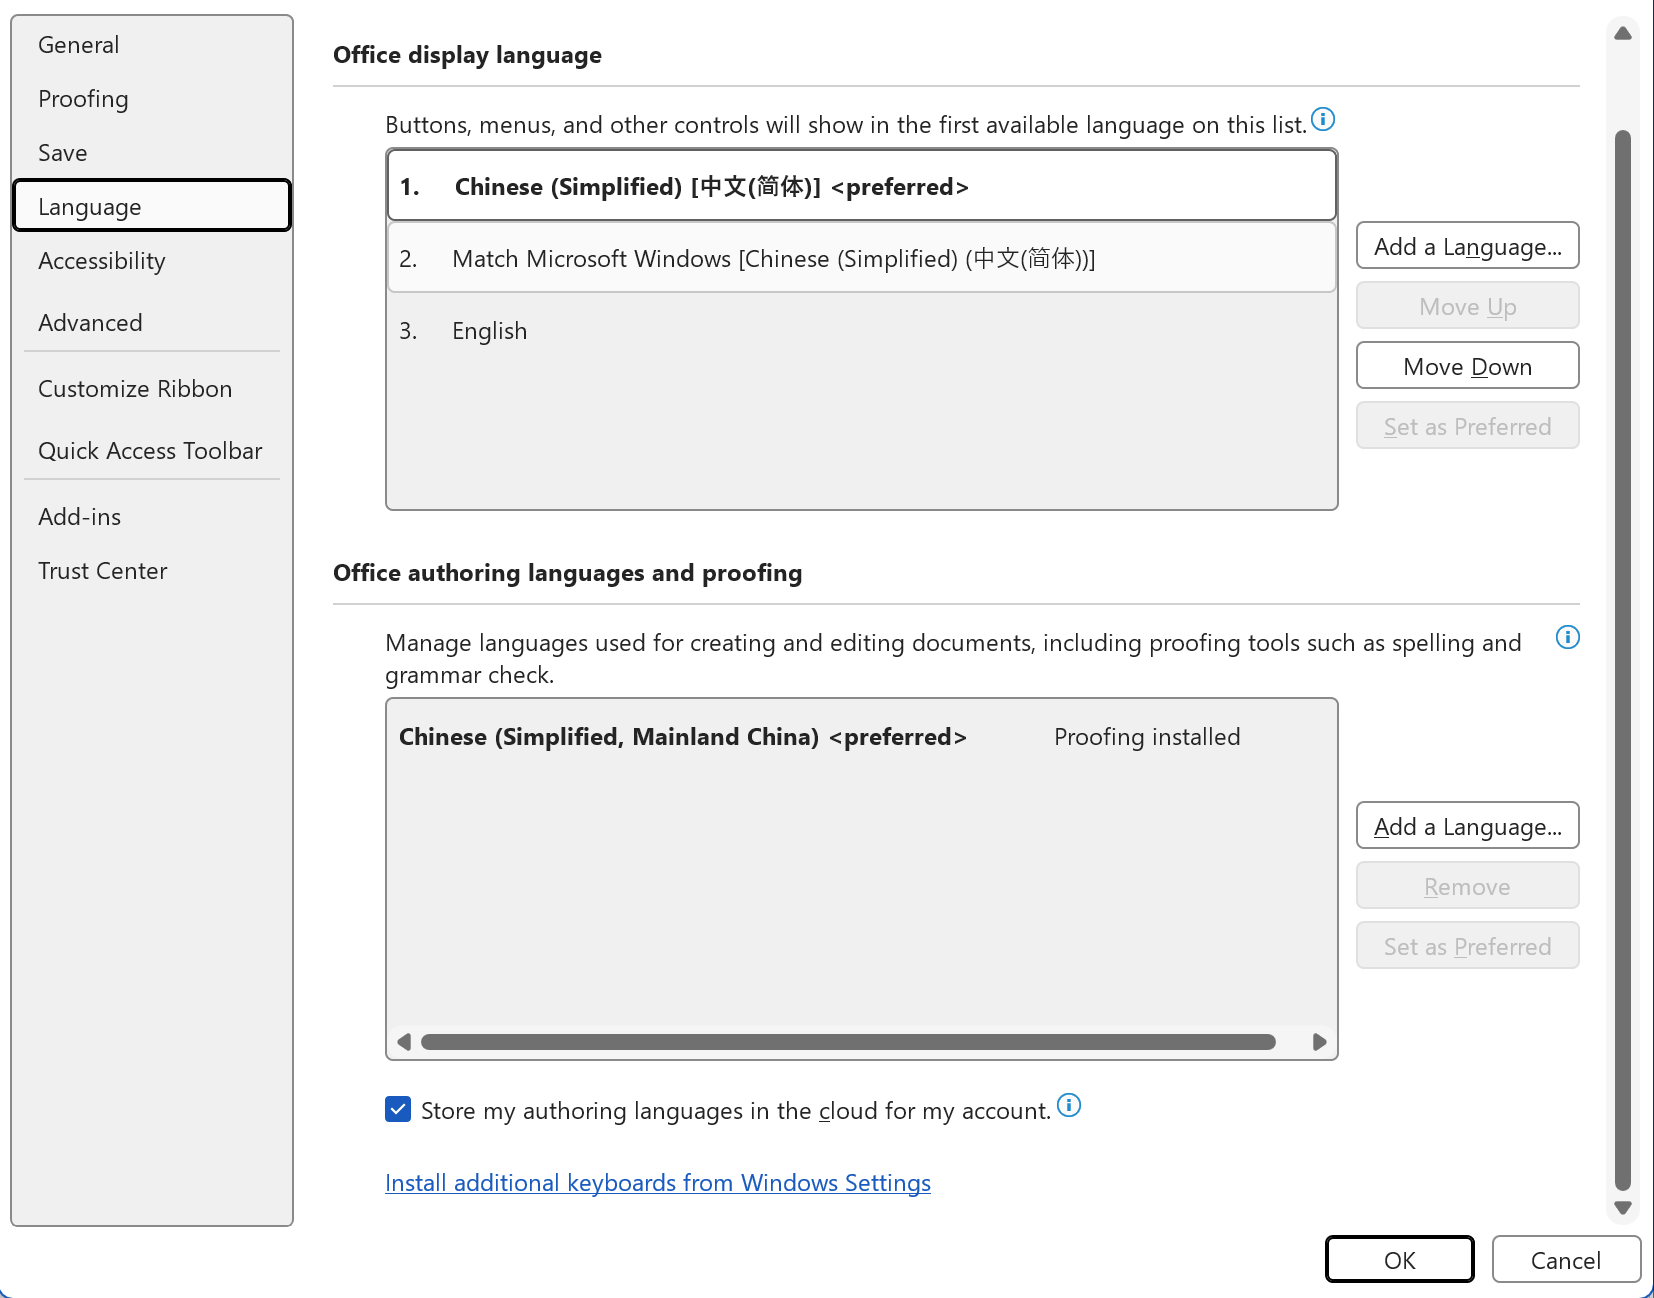The image size is (1654, 1298).
Task: Confirm changes with the OK button
Action: [x=1399, y=1260]
